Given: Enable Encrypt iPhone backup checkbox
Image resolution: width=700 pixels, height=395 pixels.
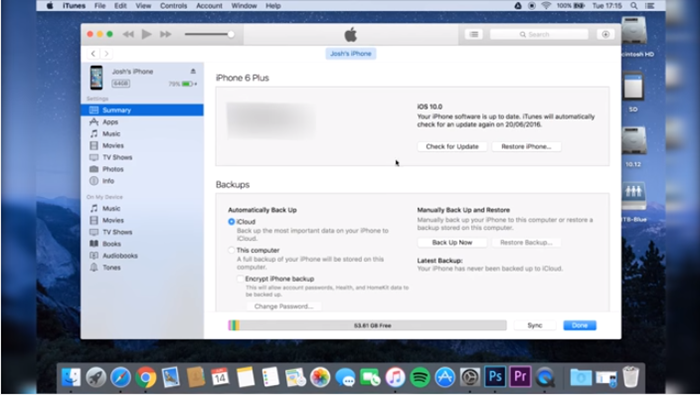Looking at the screenshot, I should pos(240,279).
